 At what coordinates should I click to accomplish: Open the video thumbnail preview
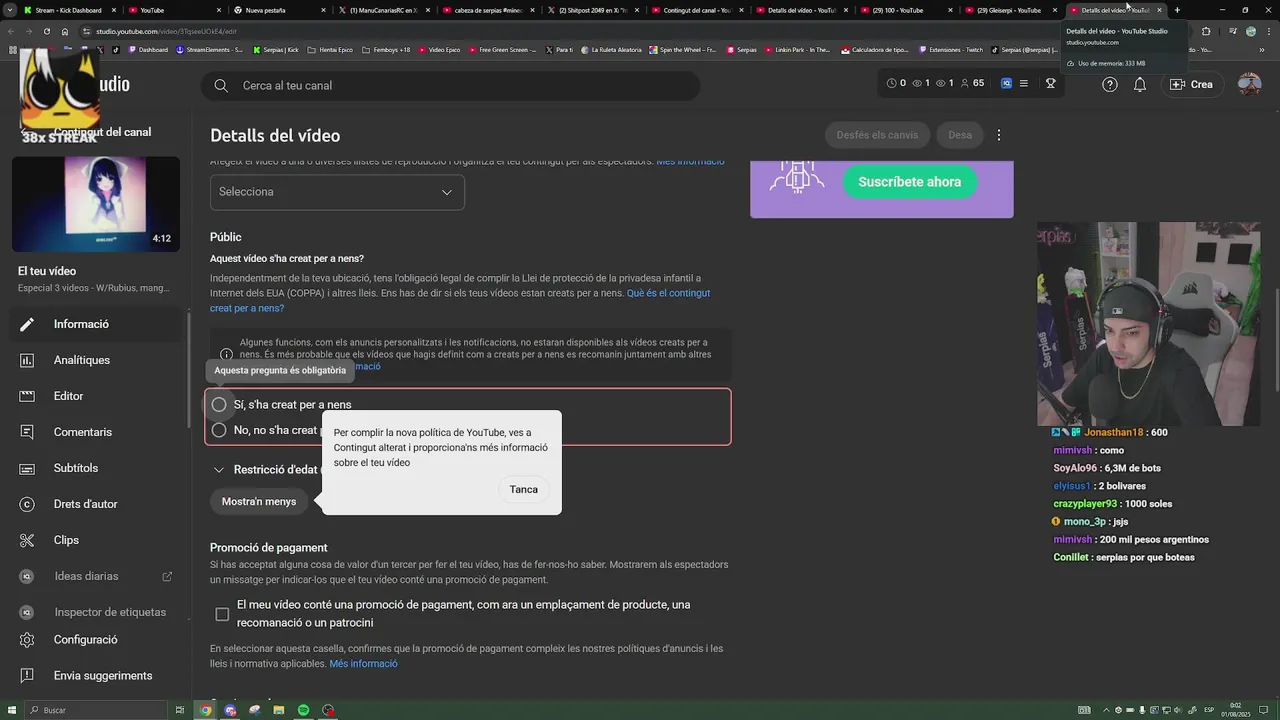coord(96,204)
